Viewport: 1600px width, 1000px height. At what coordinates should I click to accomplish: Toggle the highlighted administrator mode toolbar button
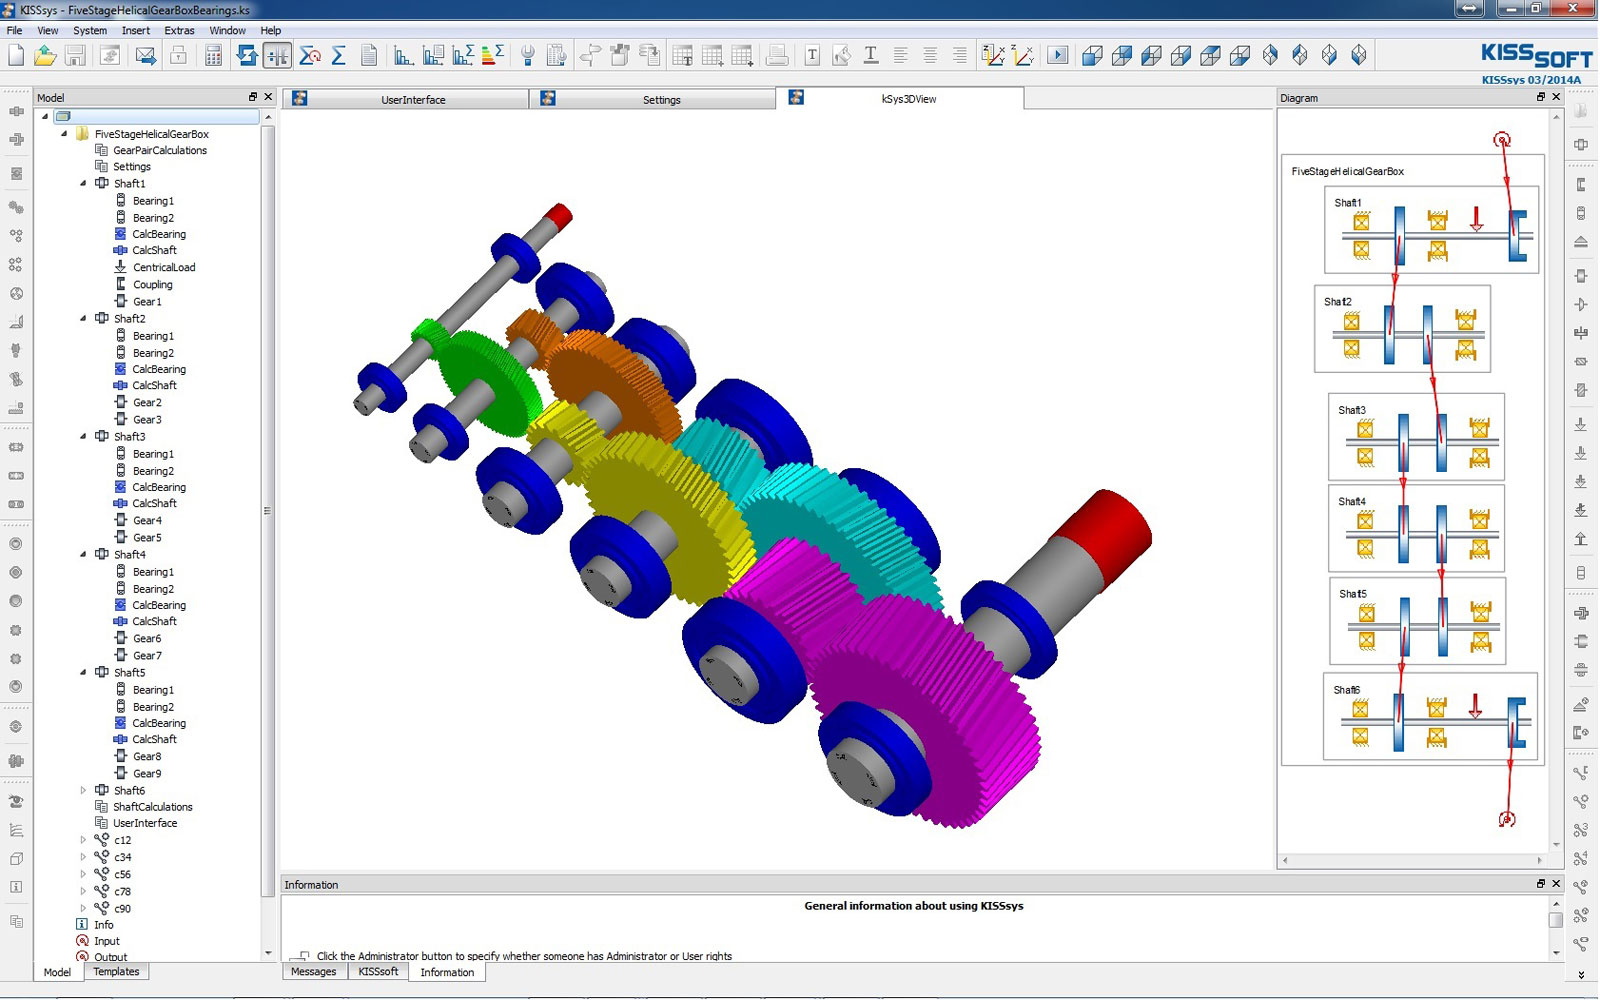click(277, 56)
